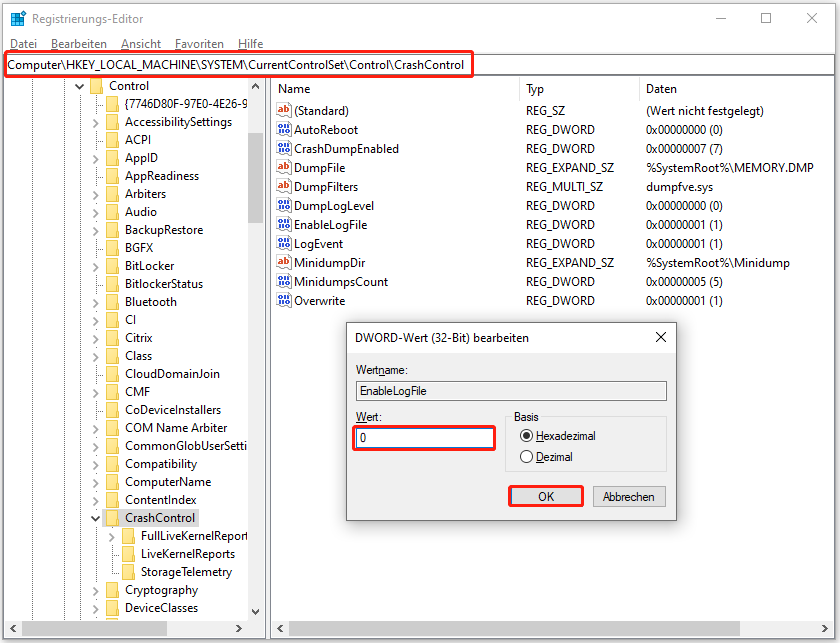The image size is (840, 643).
Task: Collapse the CrashControl tree node
Action: point(96,518)
